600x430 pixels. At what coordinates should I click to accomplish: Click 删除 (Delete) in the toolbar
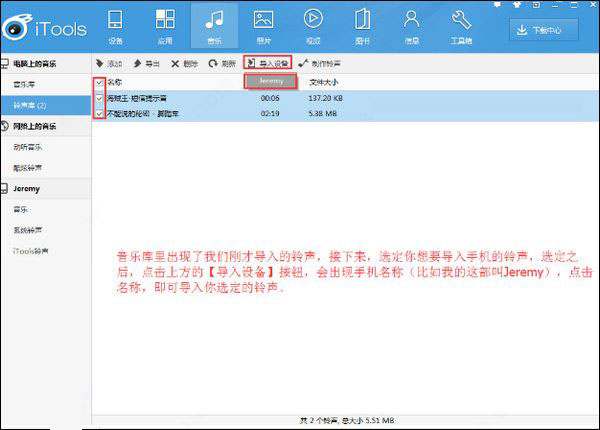click(184, 64)
